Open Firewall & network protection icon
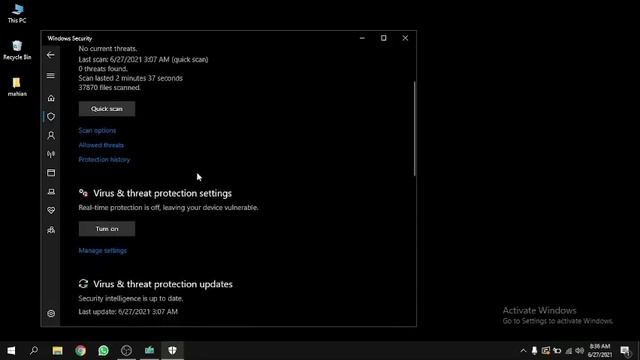Image resolution: width=640 pixels, height=360 pixels. (51, 154)
